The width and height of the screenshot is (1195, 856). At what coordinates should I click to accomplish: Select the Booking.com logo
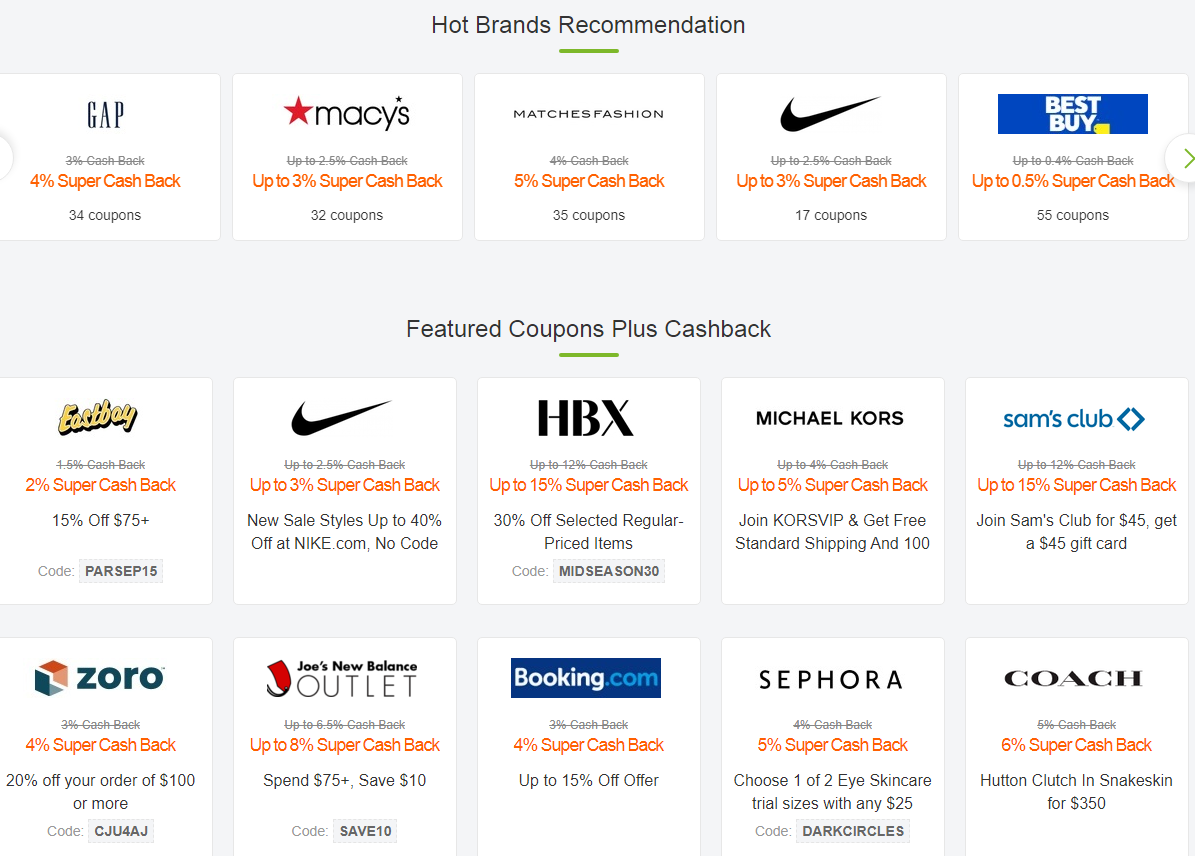tap(586, 678)
